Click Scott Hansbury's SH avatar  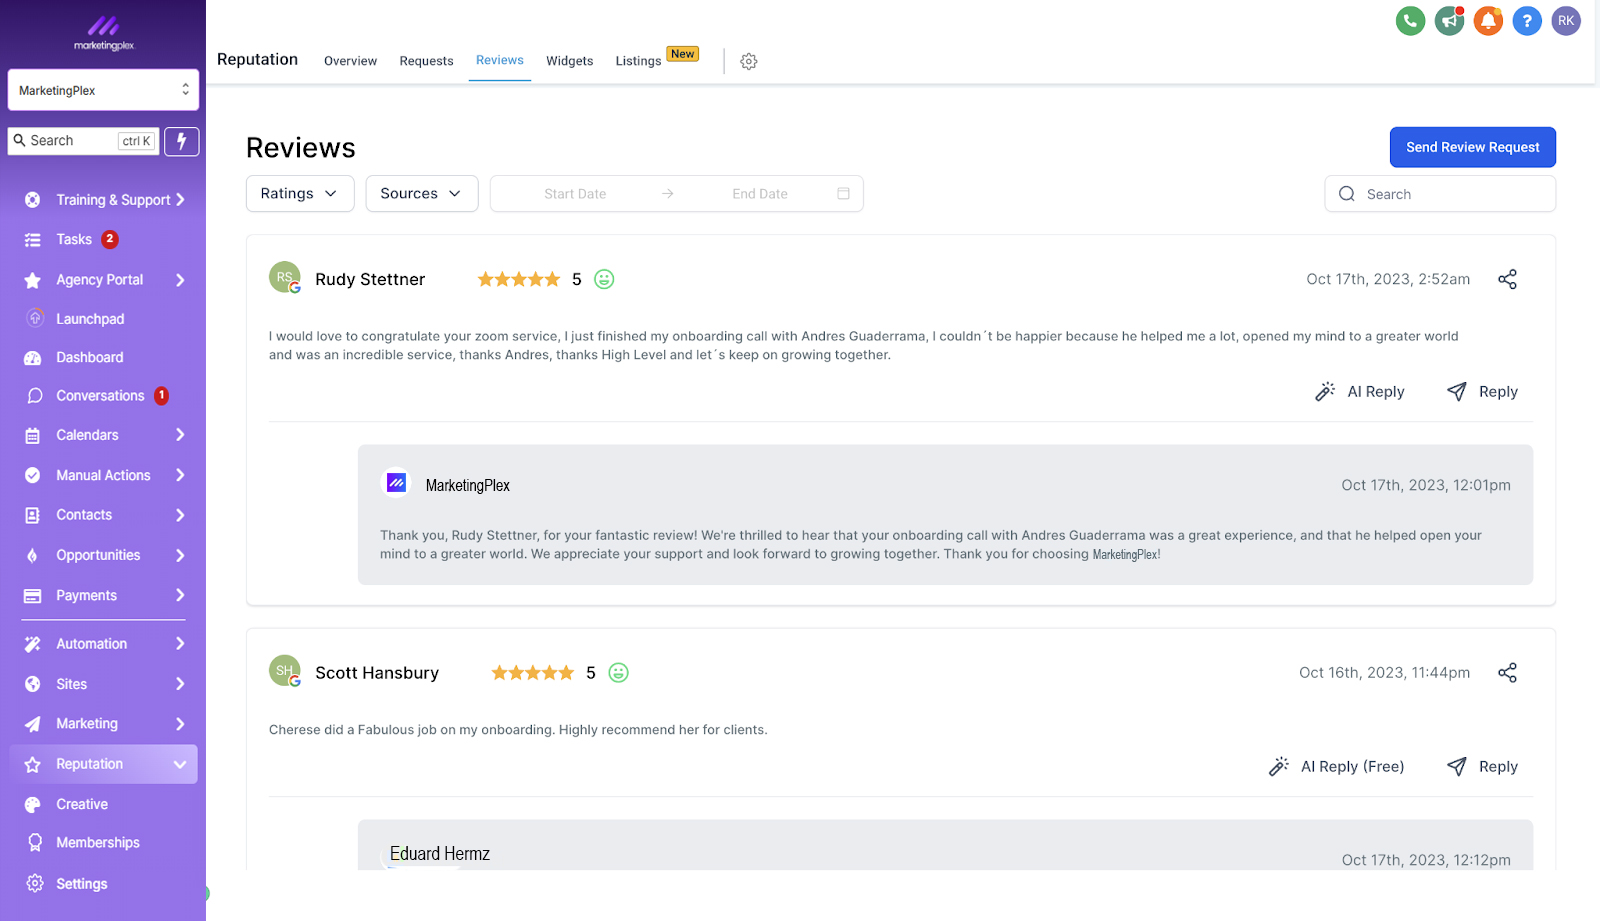[x=285, y=671]
